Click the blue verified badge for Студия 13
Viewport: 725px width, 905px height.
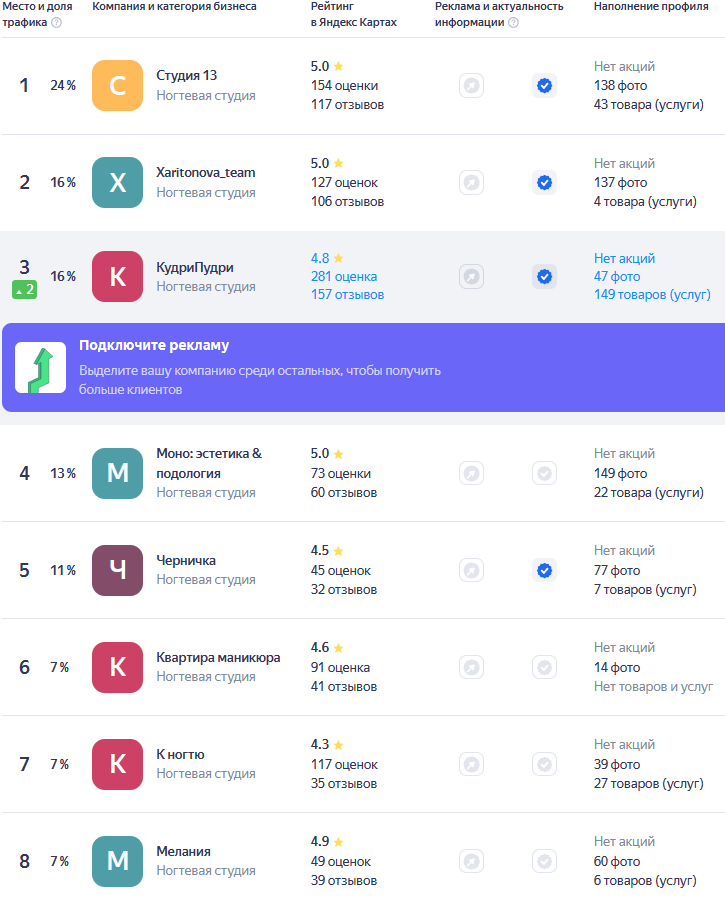544,86
